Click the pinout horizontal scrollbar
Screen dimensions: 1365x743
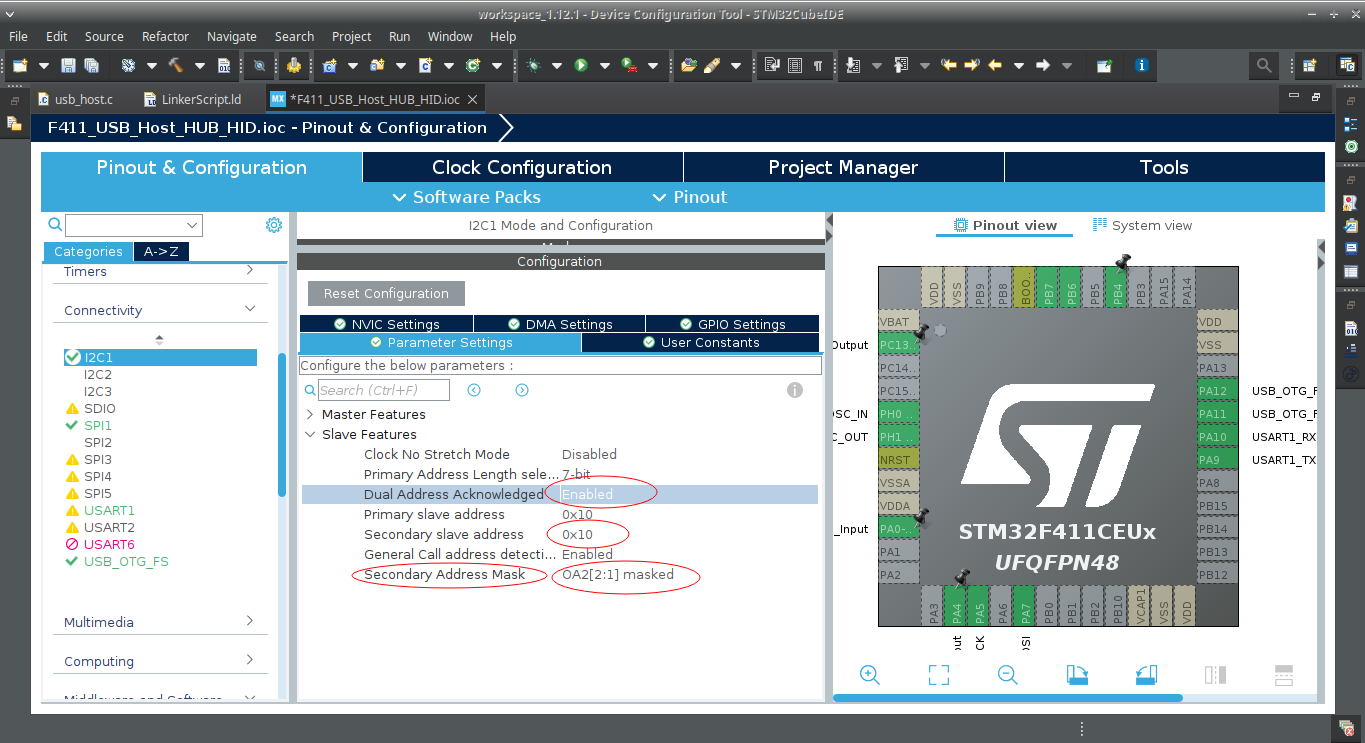[x=1008, y=697]
